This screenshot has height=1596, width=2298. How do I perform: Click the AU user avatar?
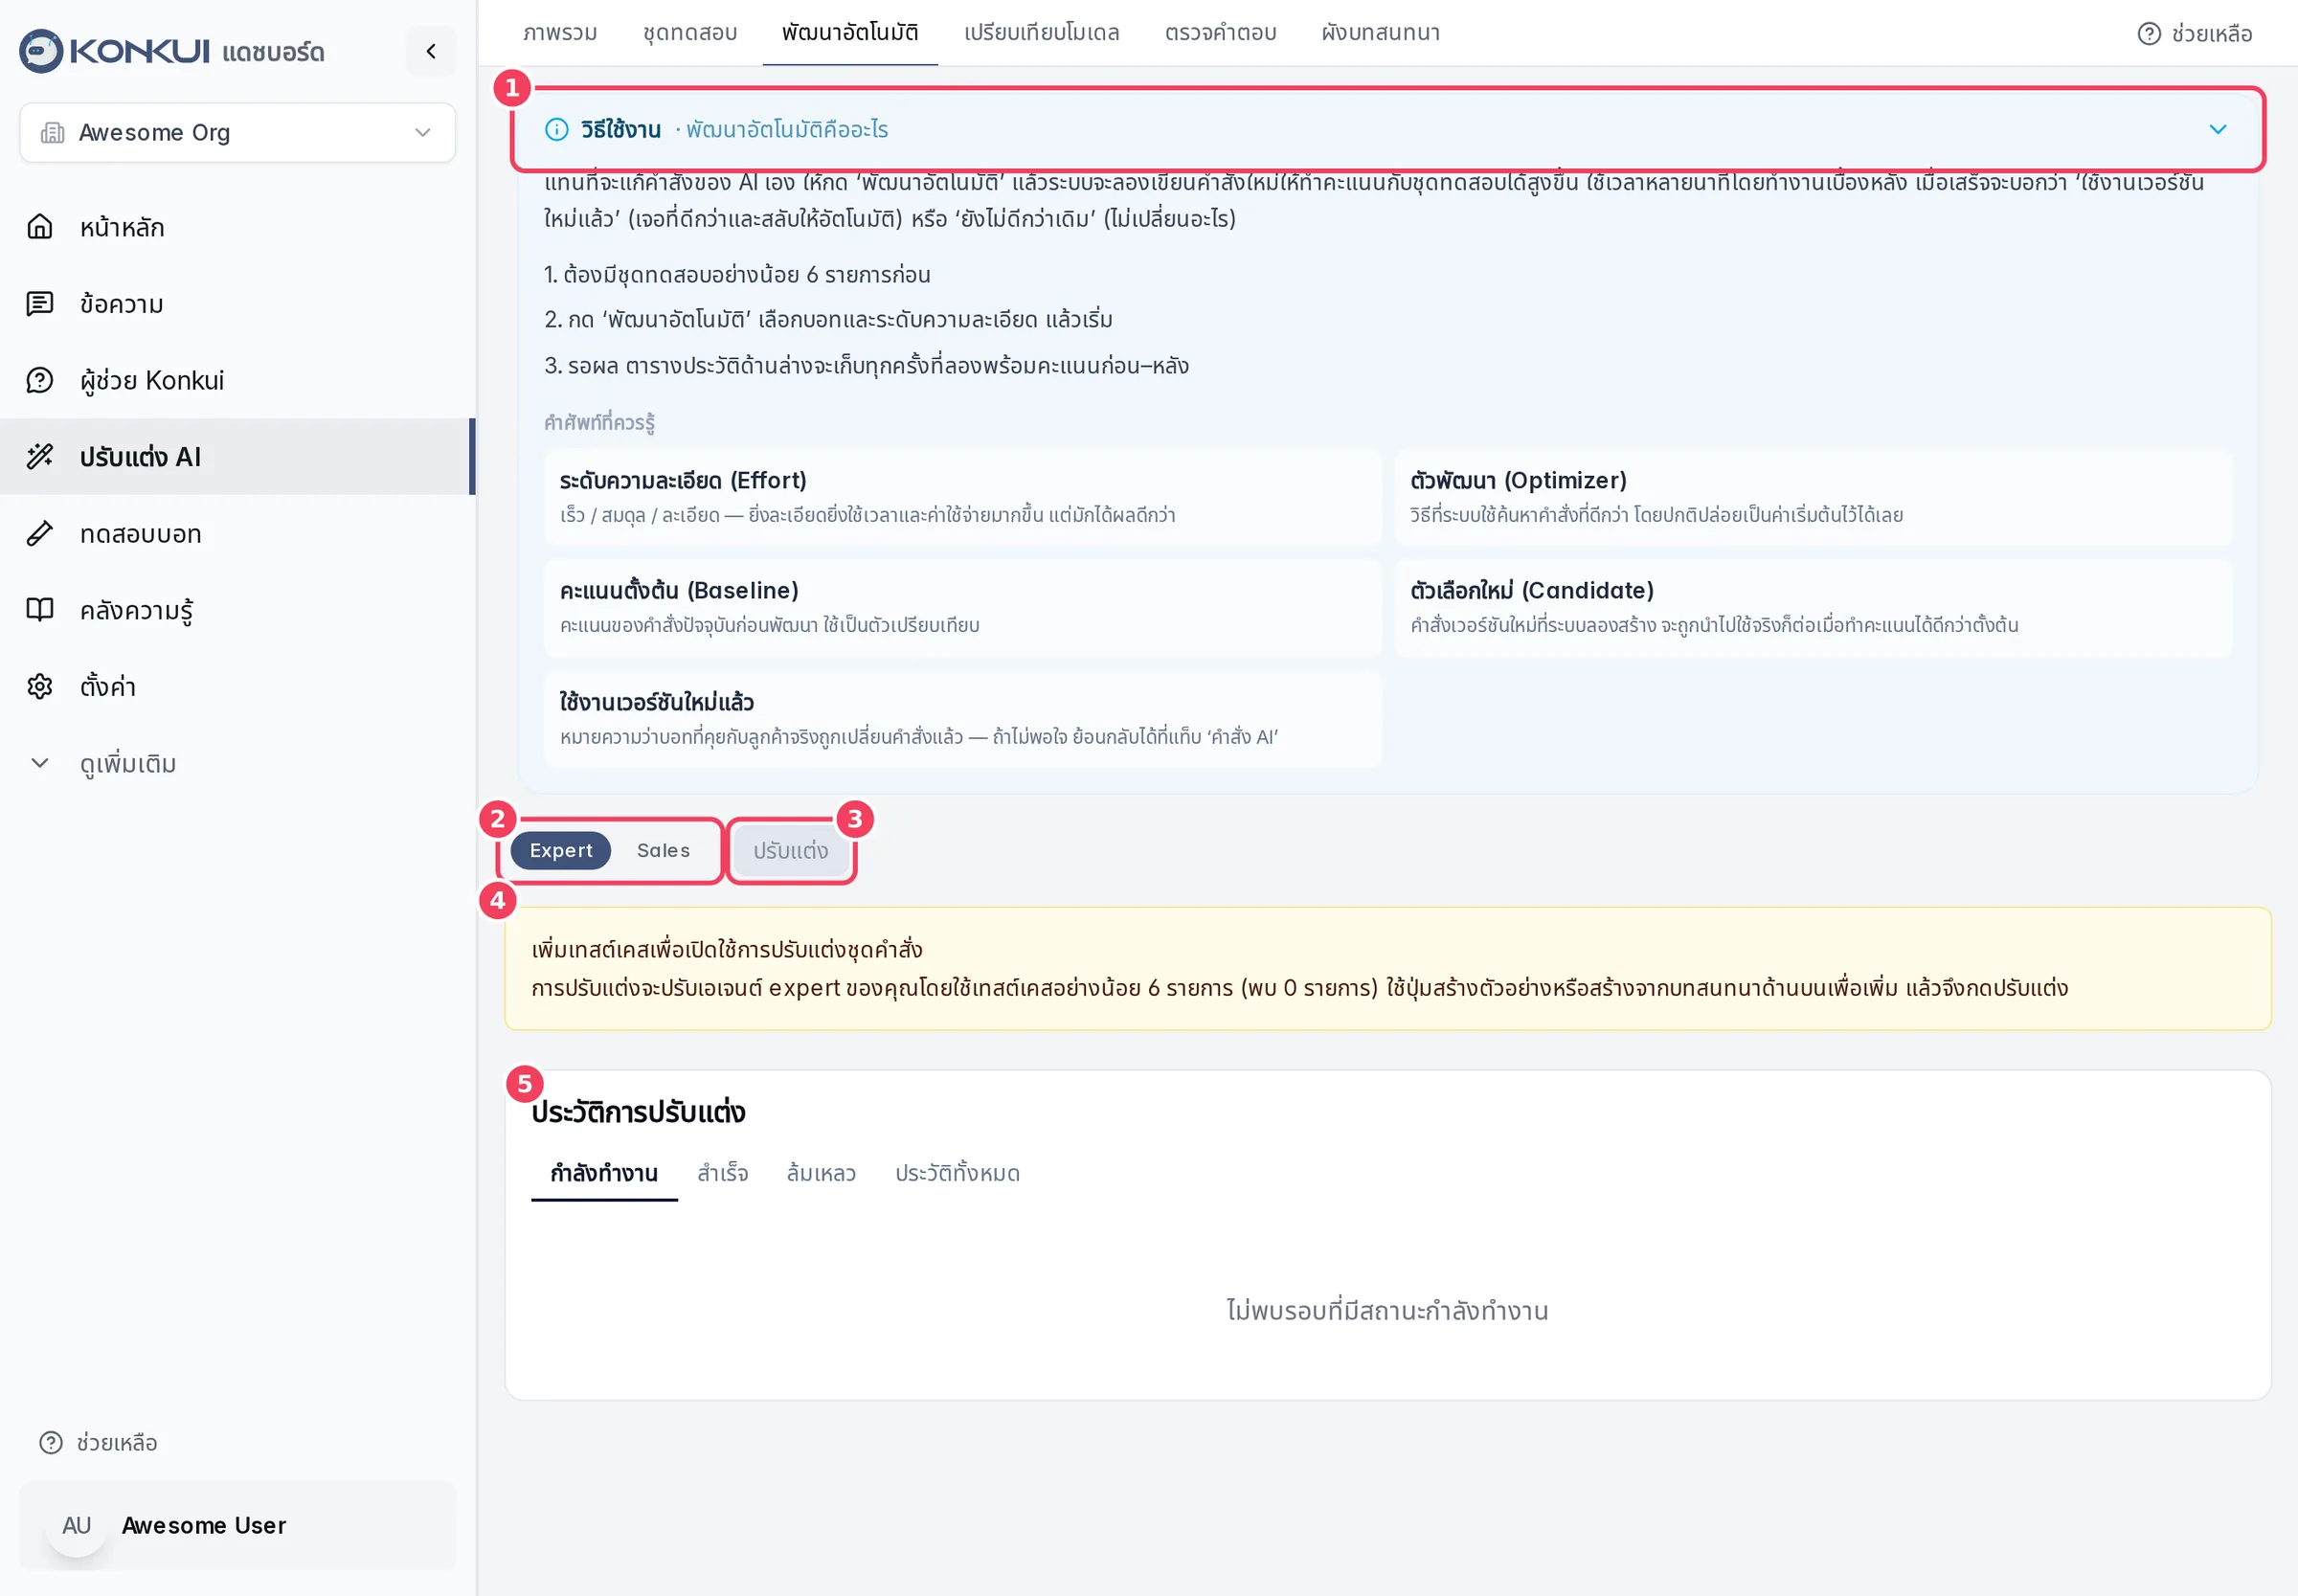[x=77, y=1526]
